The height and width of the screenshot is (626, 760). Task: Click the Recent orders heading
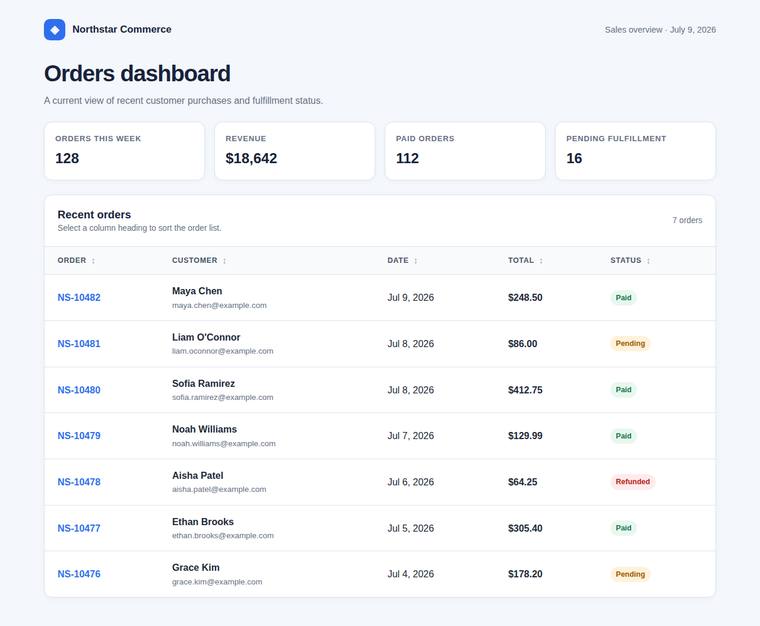94,215
